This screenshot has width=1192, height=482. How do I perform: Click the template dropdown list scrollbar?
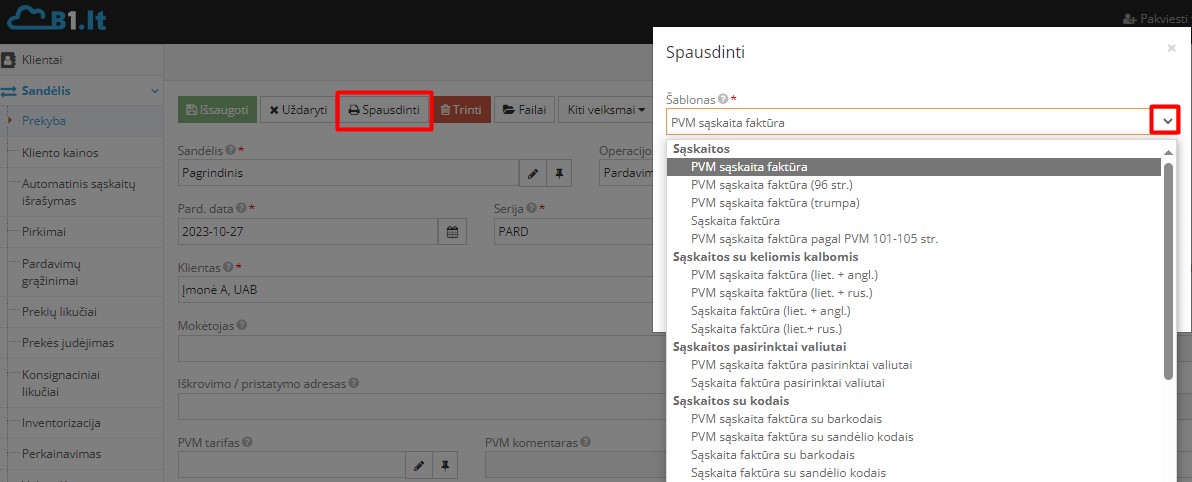click(x=1168, y=270)
